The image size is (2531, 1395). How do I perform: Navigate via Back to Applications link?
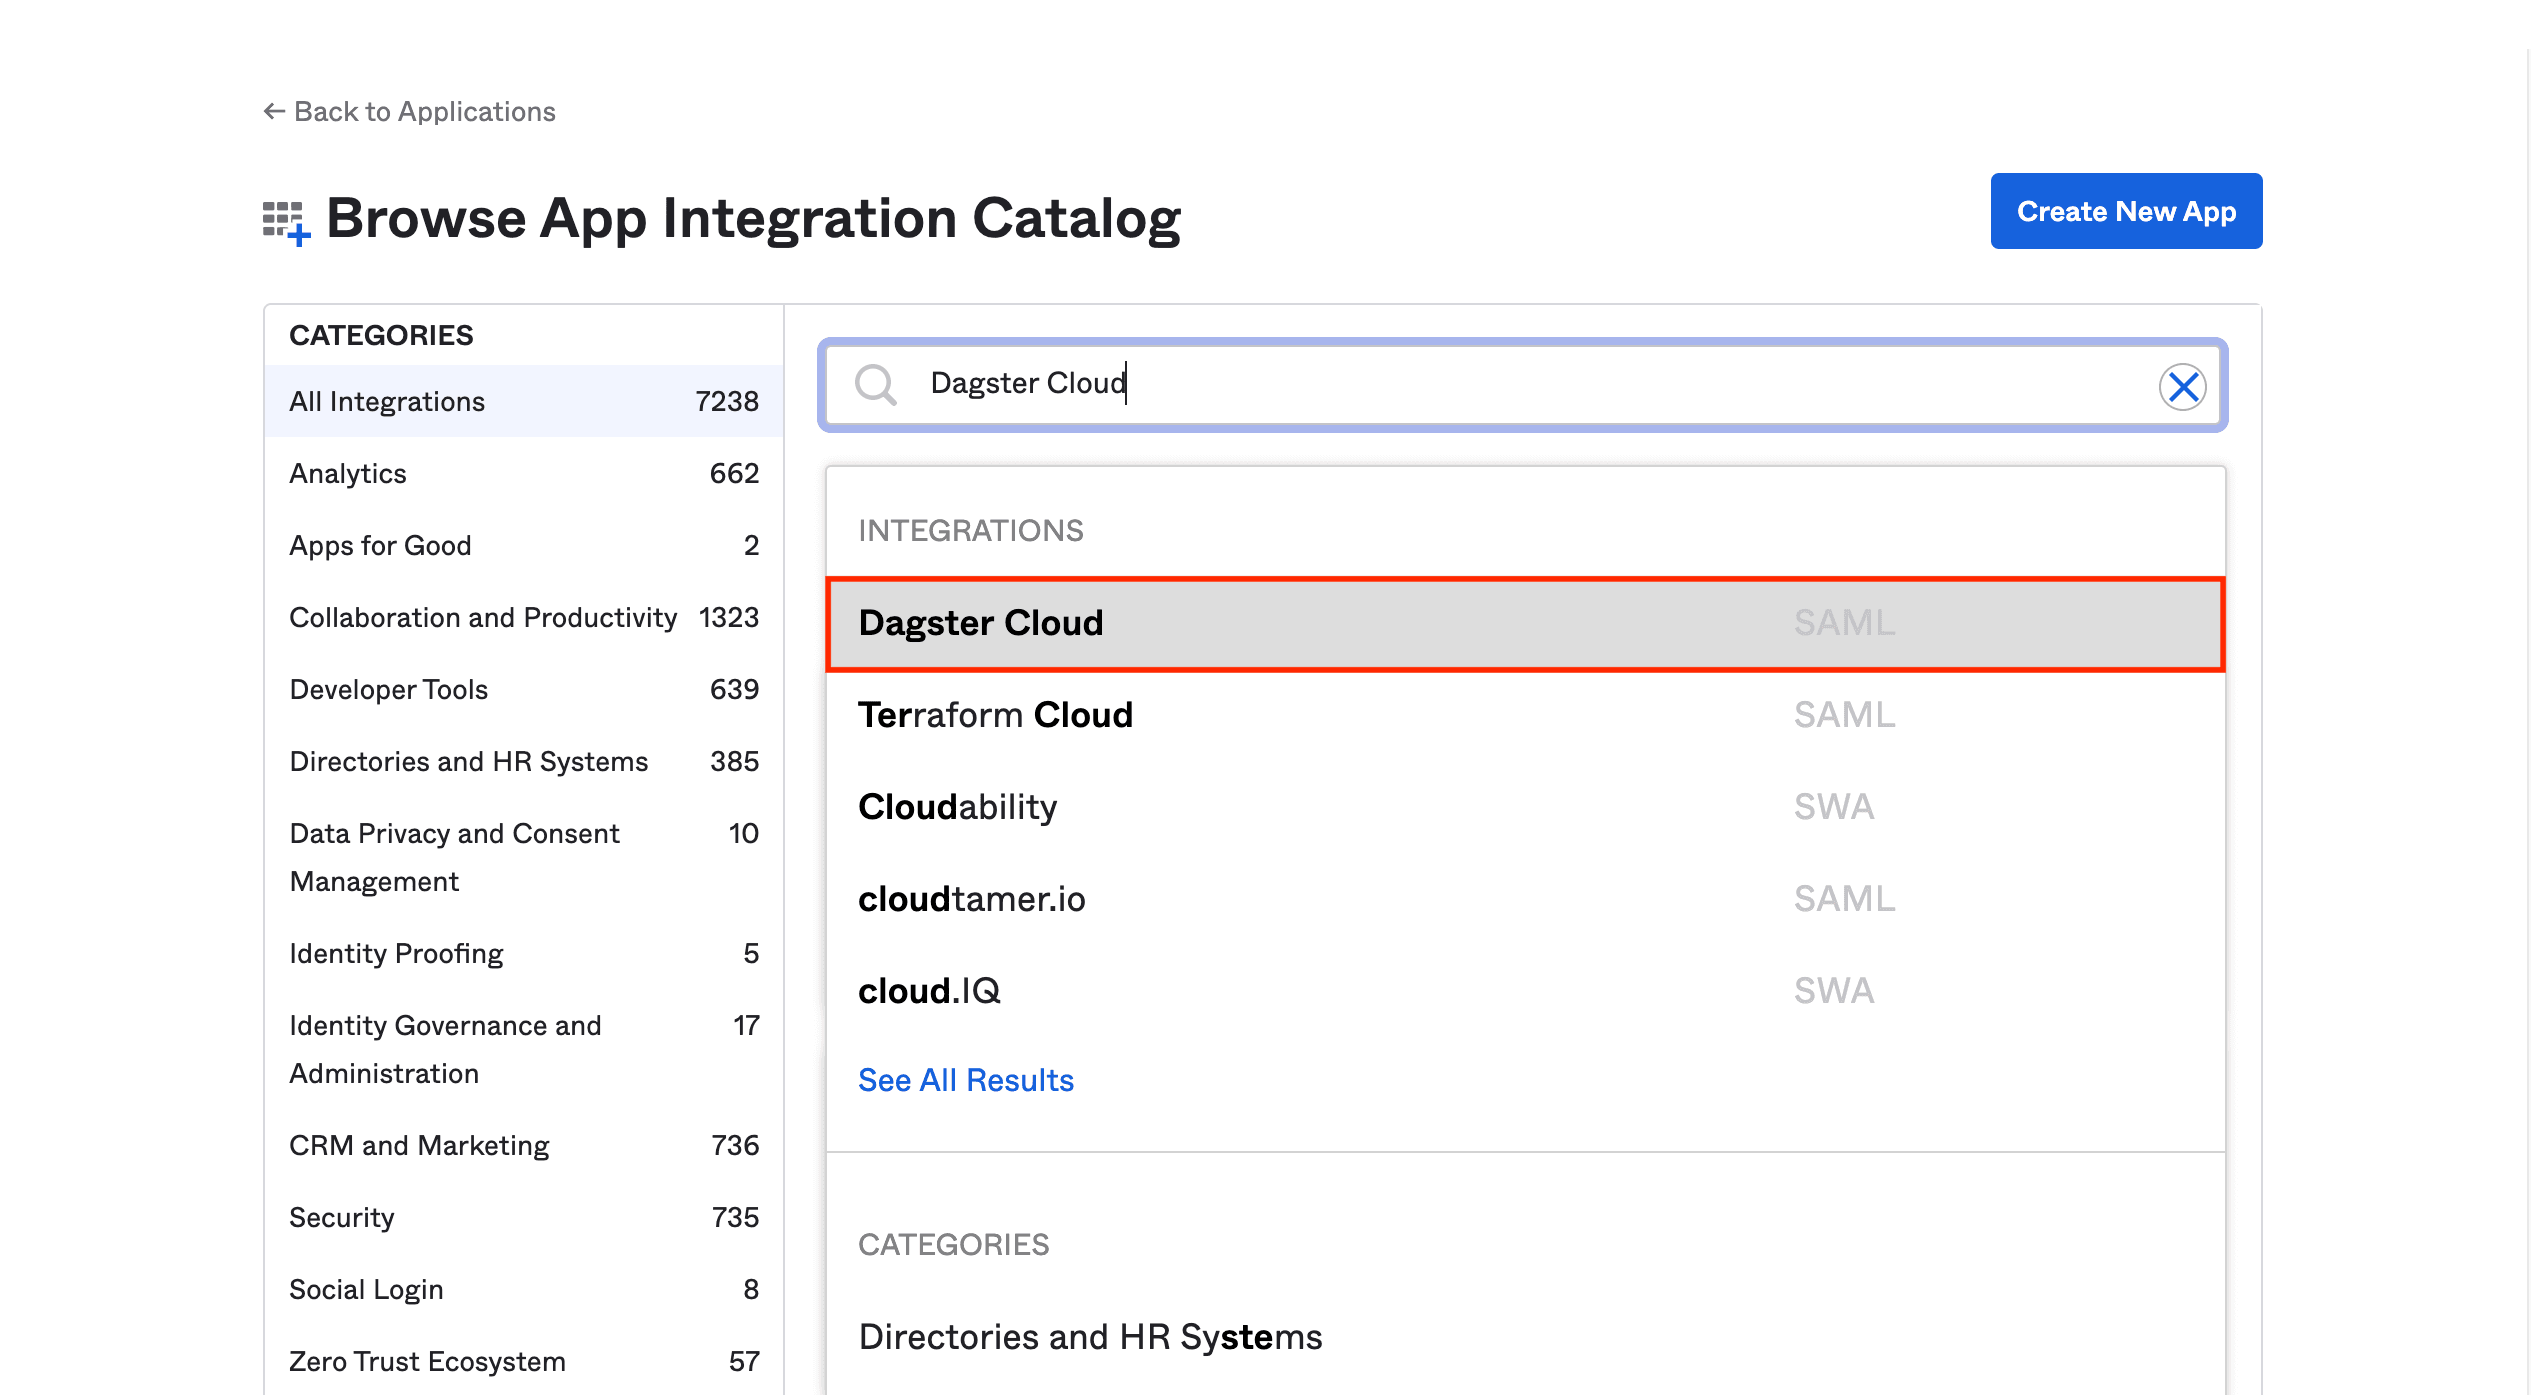coord(424,111)
